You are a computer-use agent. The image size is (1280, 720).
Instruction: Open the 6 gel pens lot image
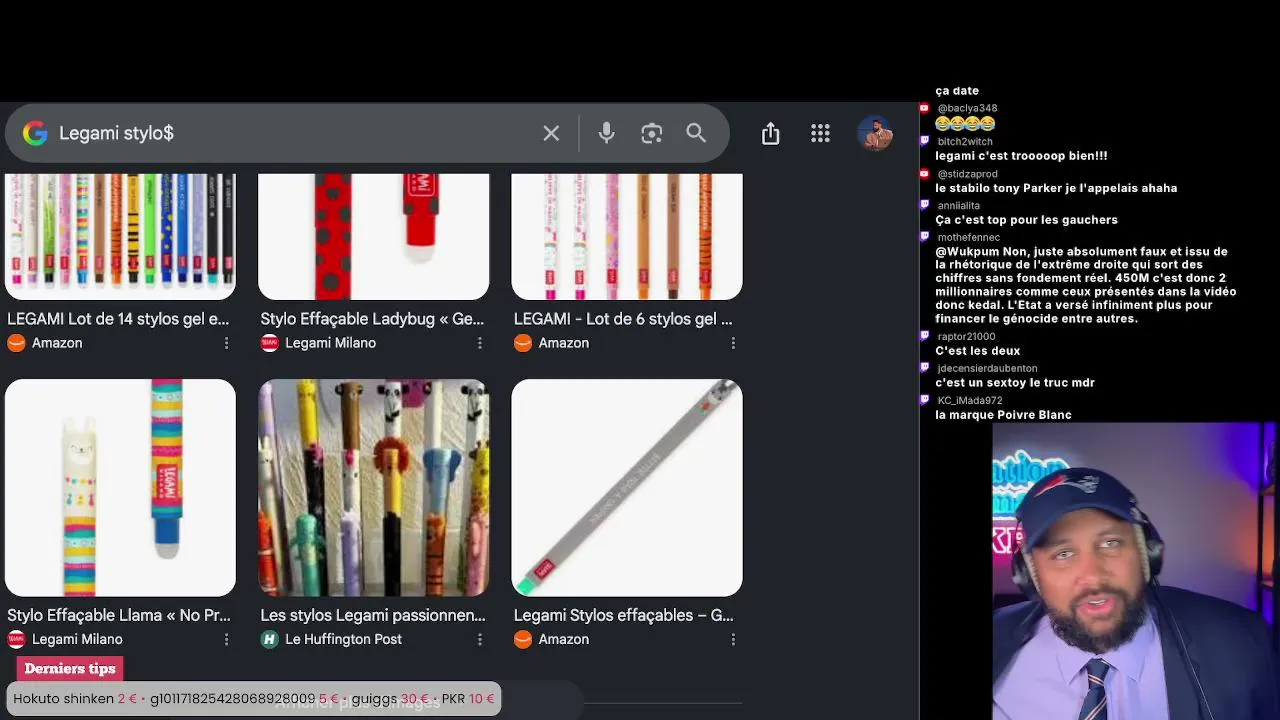tap(627, 237)
